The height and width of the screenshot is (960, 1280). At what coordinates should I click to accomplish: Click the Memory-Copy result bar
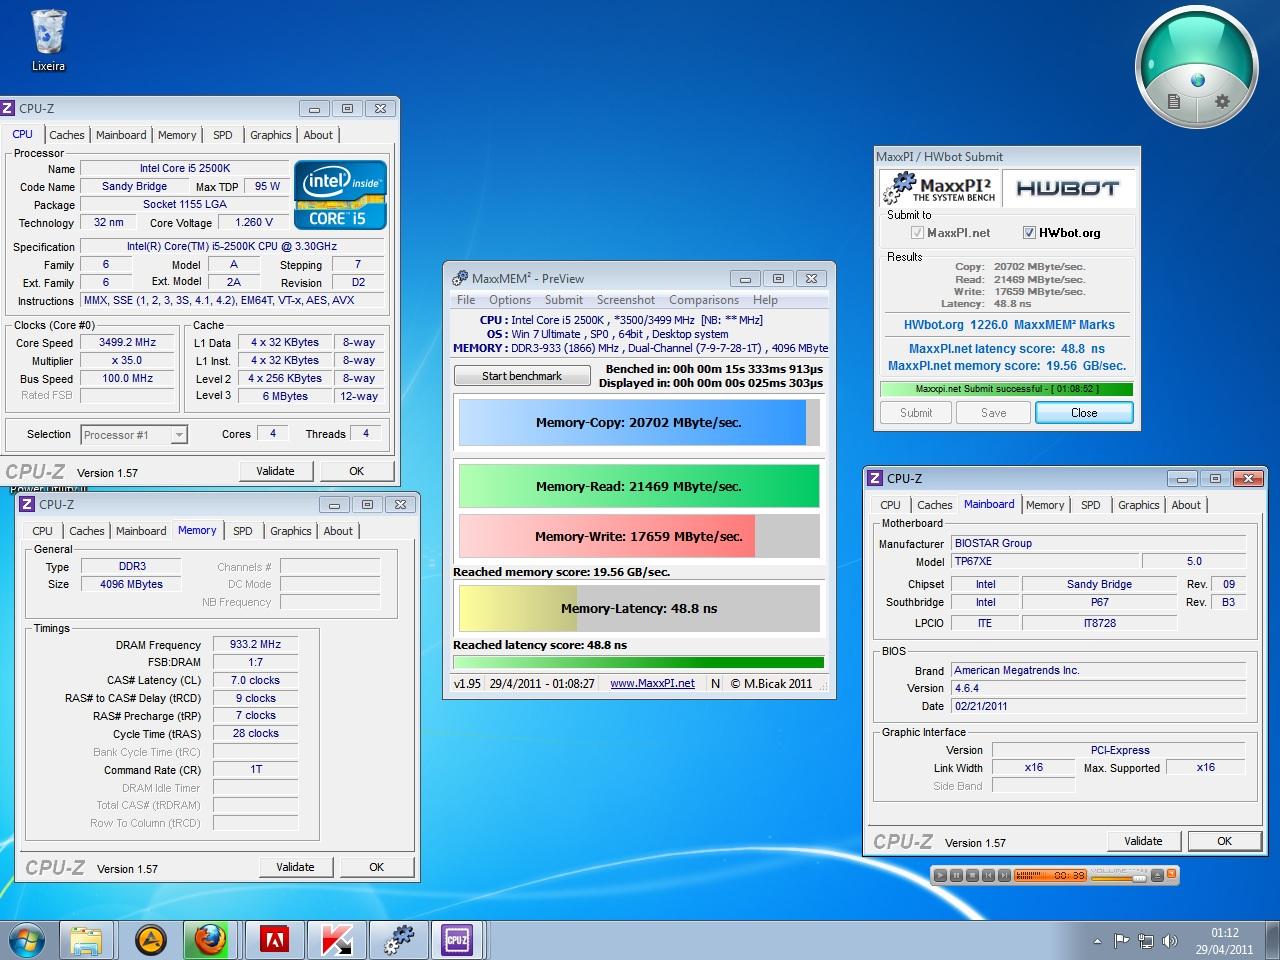point(639,423)
